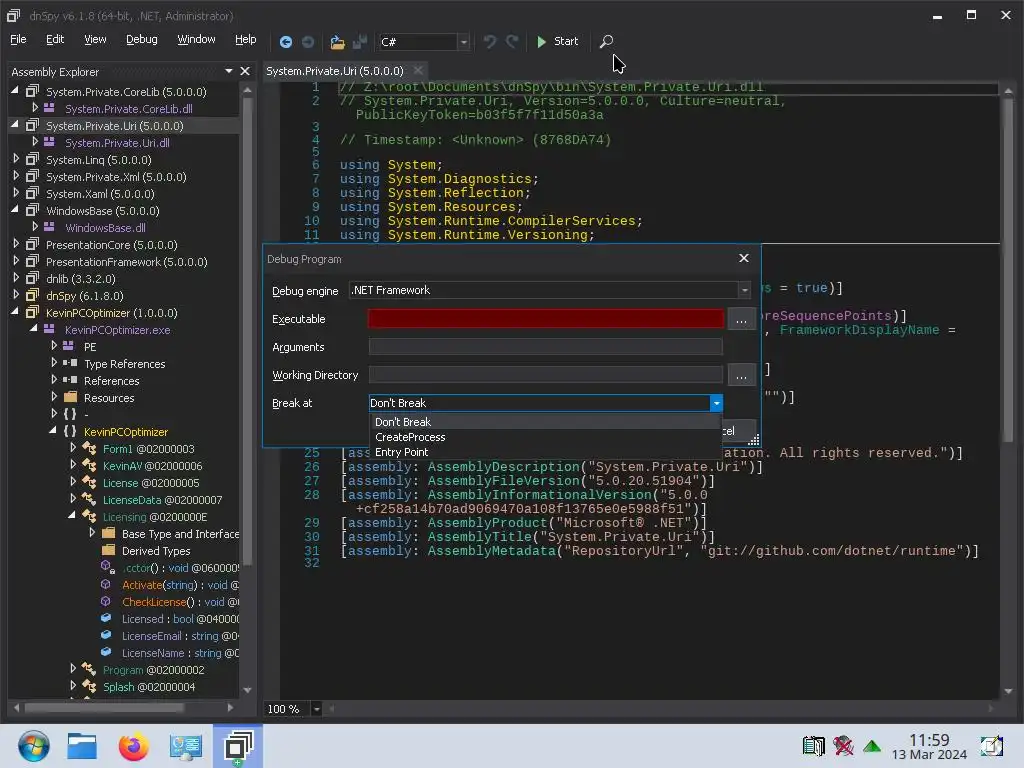Click the Resources folder icon
1024x768 pixels.
coord(71,396)
